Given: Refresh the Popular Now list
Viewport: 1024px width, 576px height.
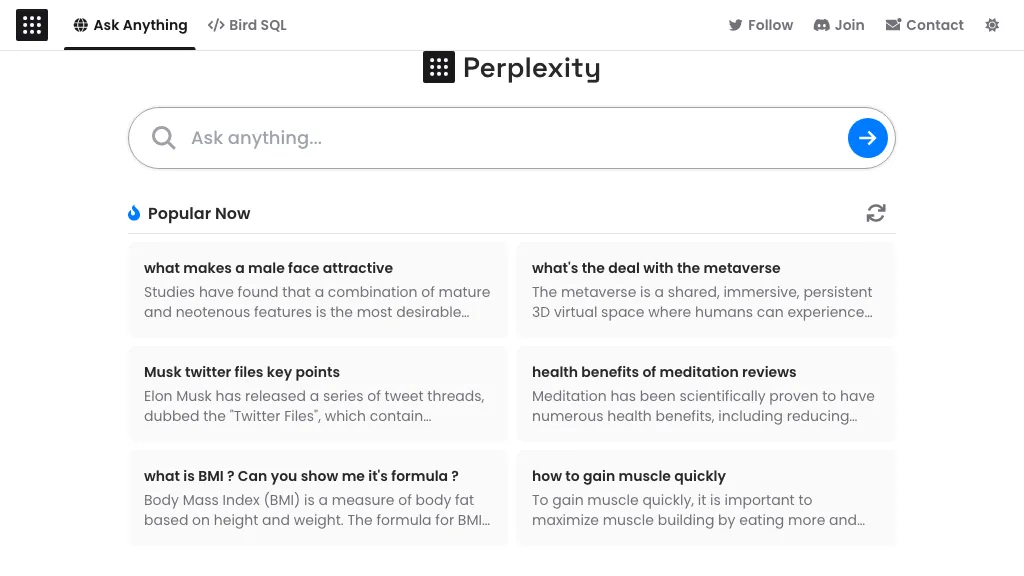Looking at the screenshot, I should [x=876, y=213].
